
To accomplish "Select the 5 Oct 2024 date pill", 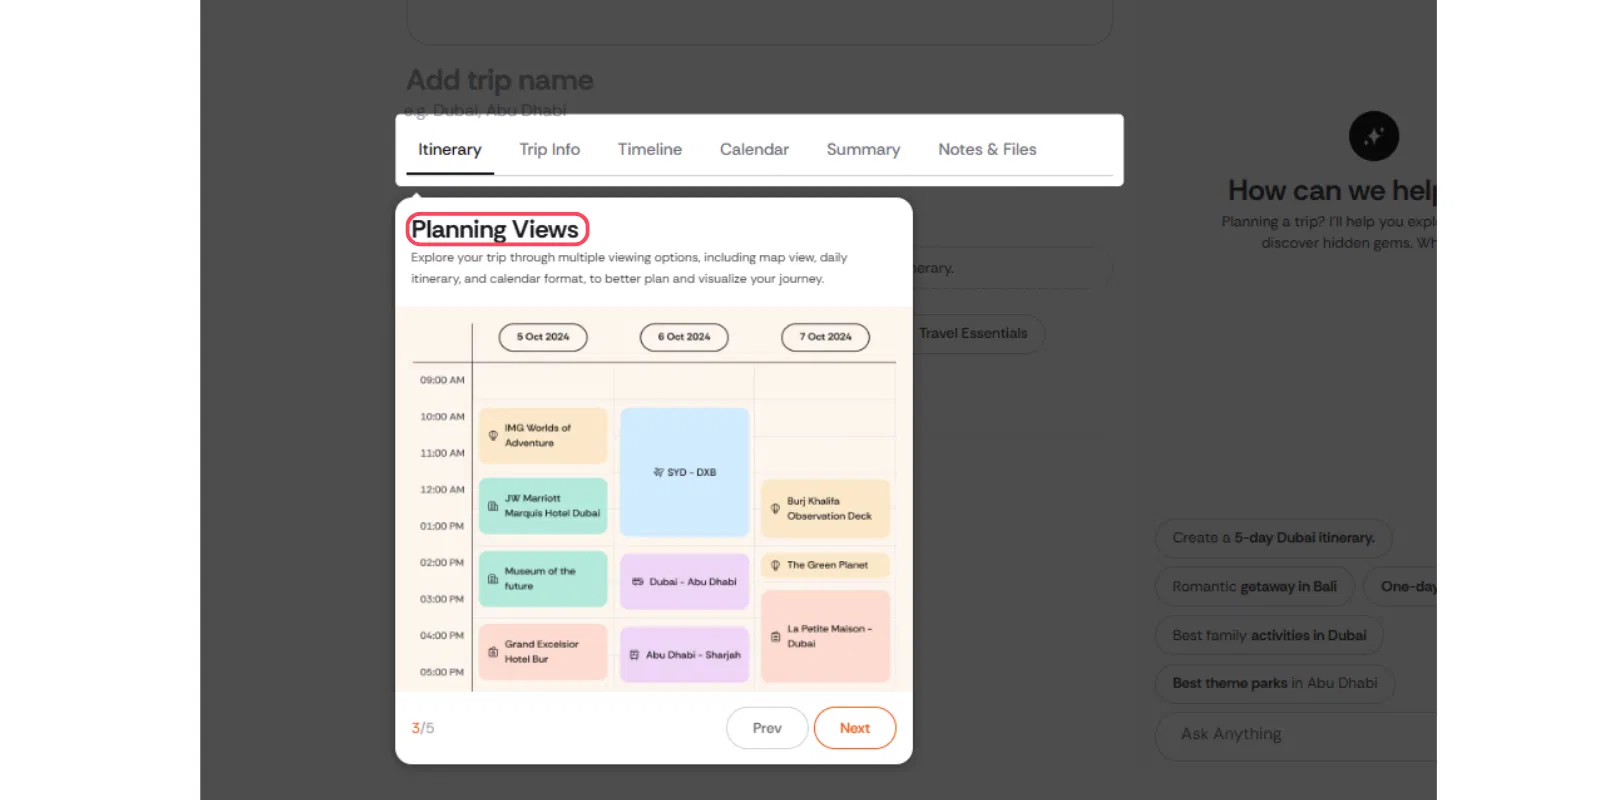I will [543, 337].
